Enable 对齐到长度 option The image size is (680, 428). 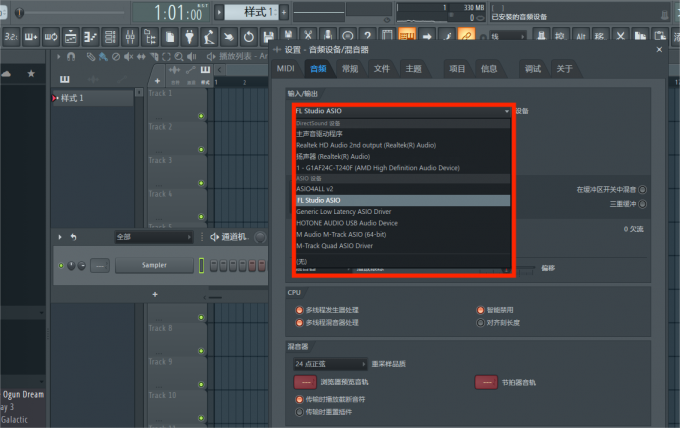[480, 323]
